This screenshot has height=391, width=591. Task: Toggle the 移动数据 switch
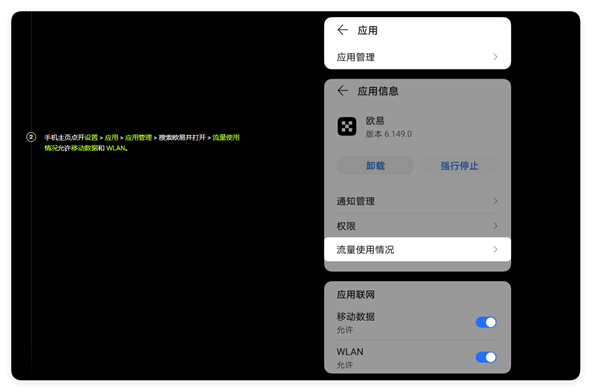pos(486,322)
